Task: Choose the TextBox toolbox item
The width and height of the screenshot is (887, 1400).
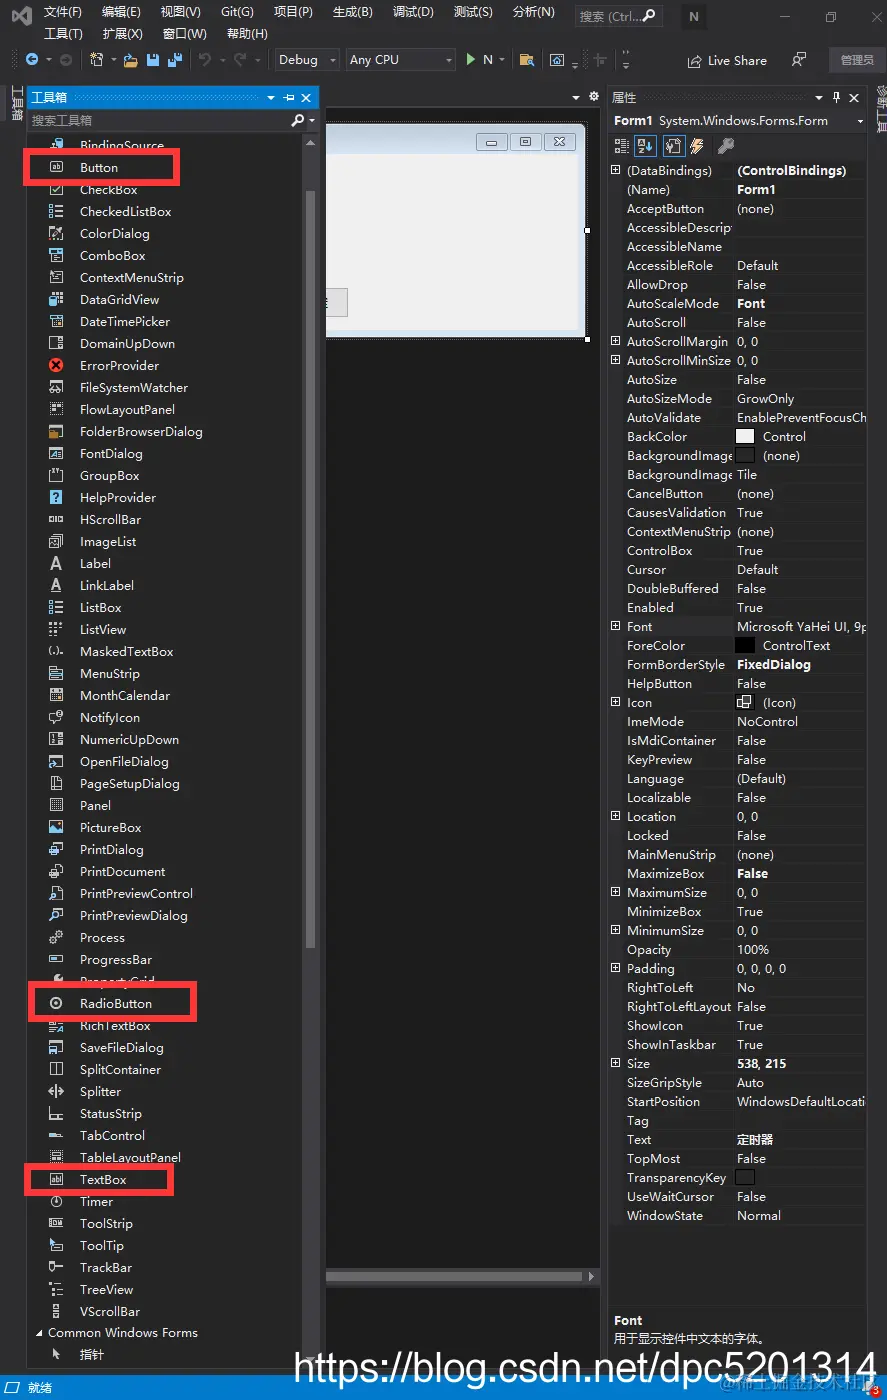Action: tap(103, 1180)
